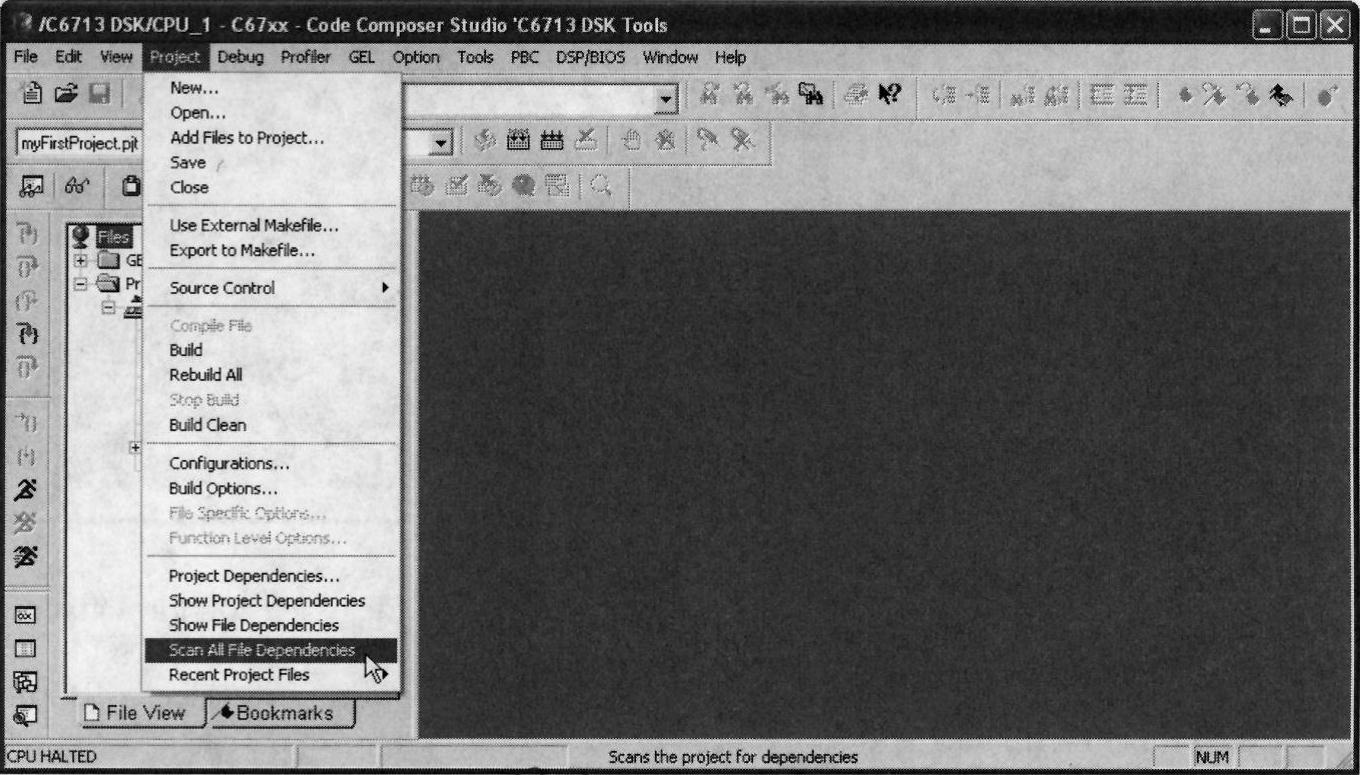Select Show File Dependencies
The image size is (1360, 775).
click(271, 625)
